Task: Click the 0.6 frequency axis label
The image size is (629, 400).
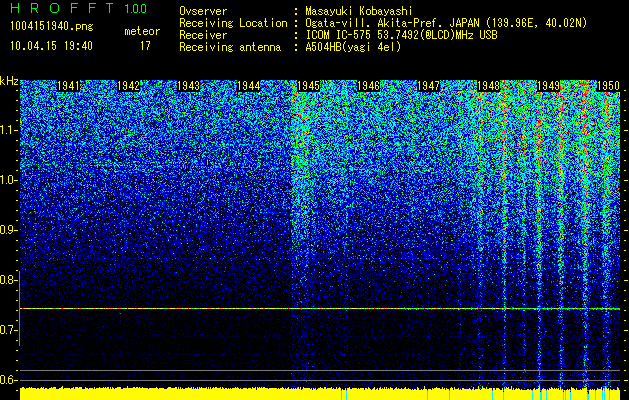Action: coord(8,380)
